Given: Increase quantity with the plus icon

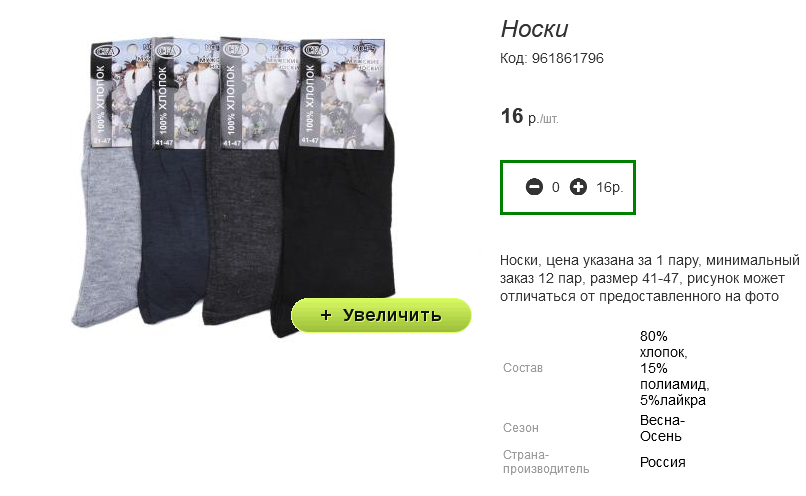Looking at the screenshot, I should coord(578,187).
